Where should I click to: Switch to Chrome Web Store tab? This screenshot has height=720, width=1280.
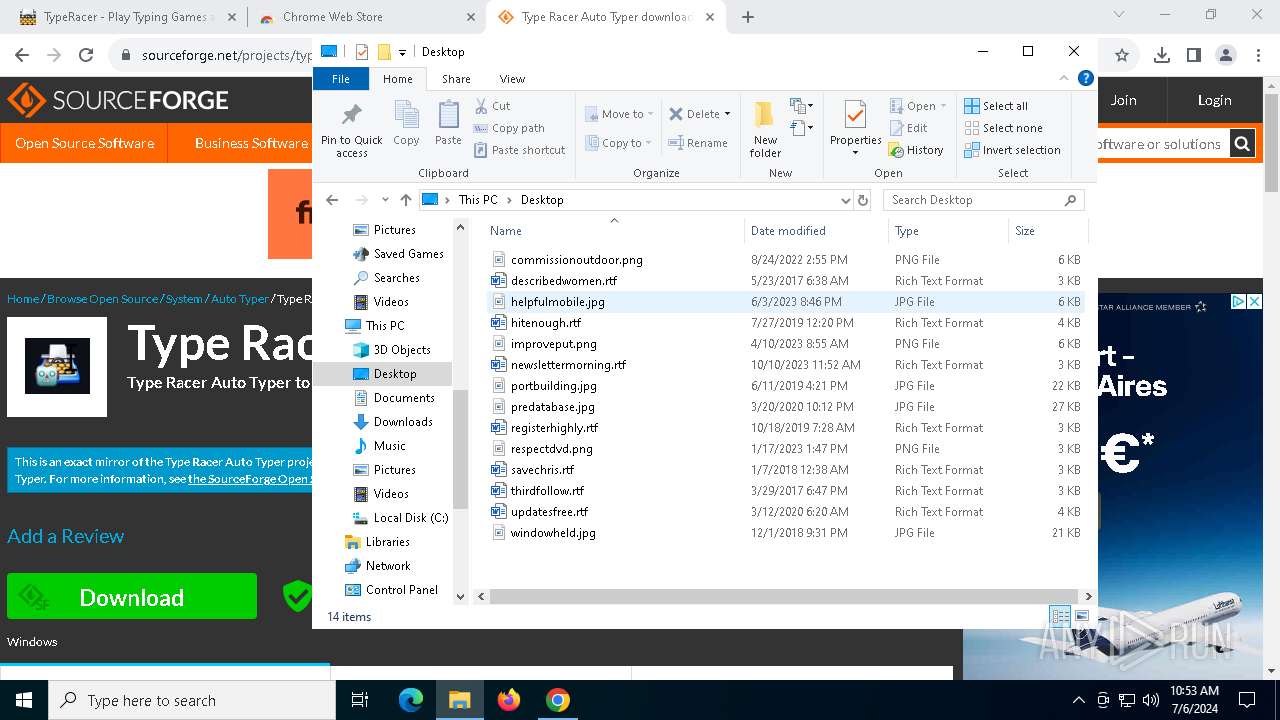coord(368,17)
